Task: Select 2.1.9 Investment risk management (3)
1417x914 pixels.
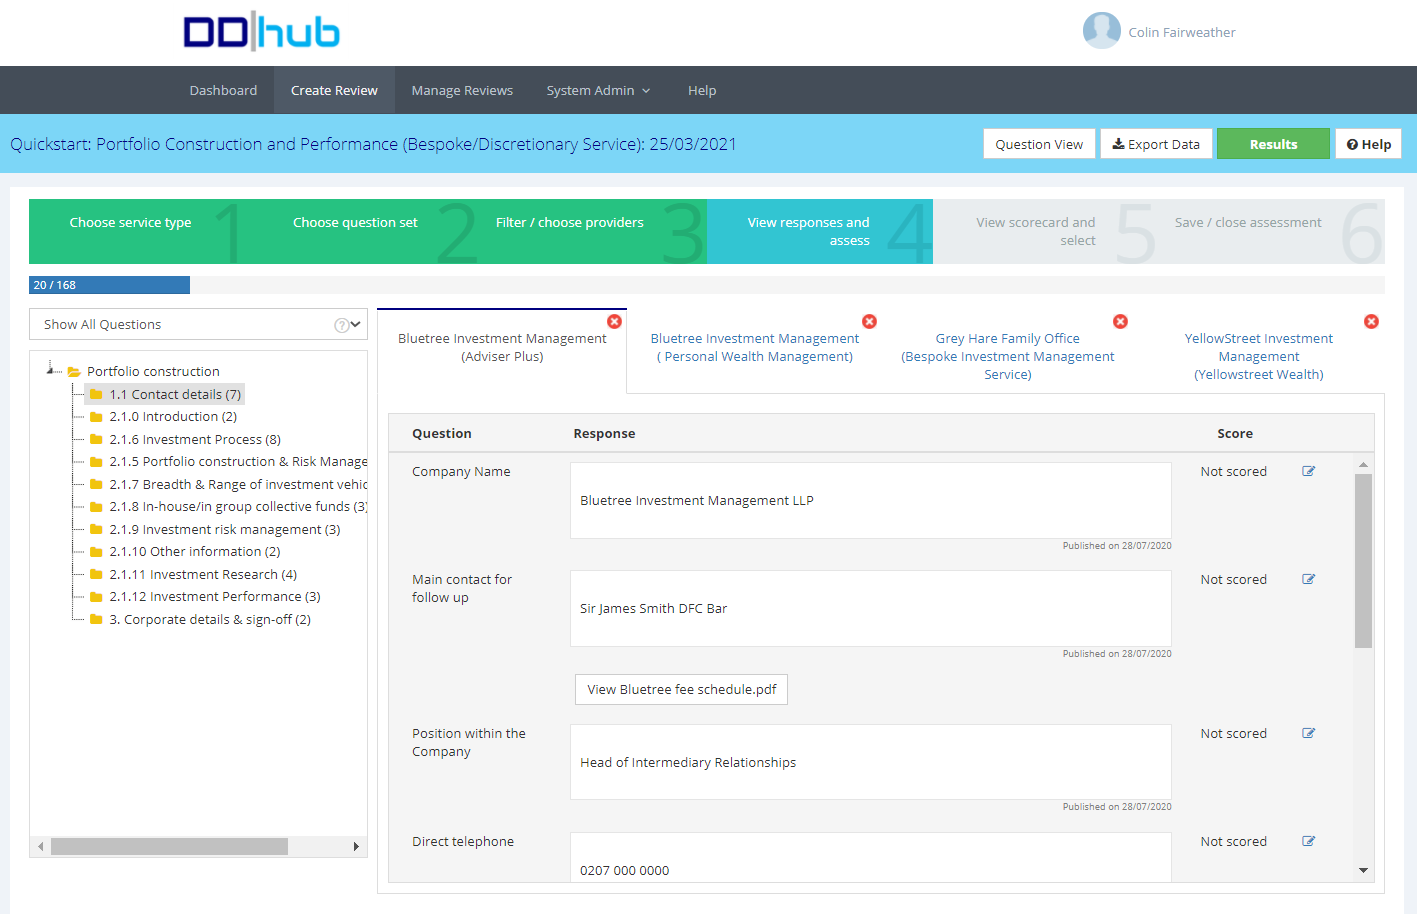Action: tap(225, 529)
